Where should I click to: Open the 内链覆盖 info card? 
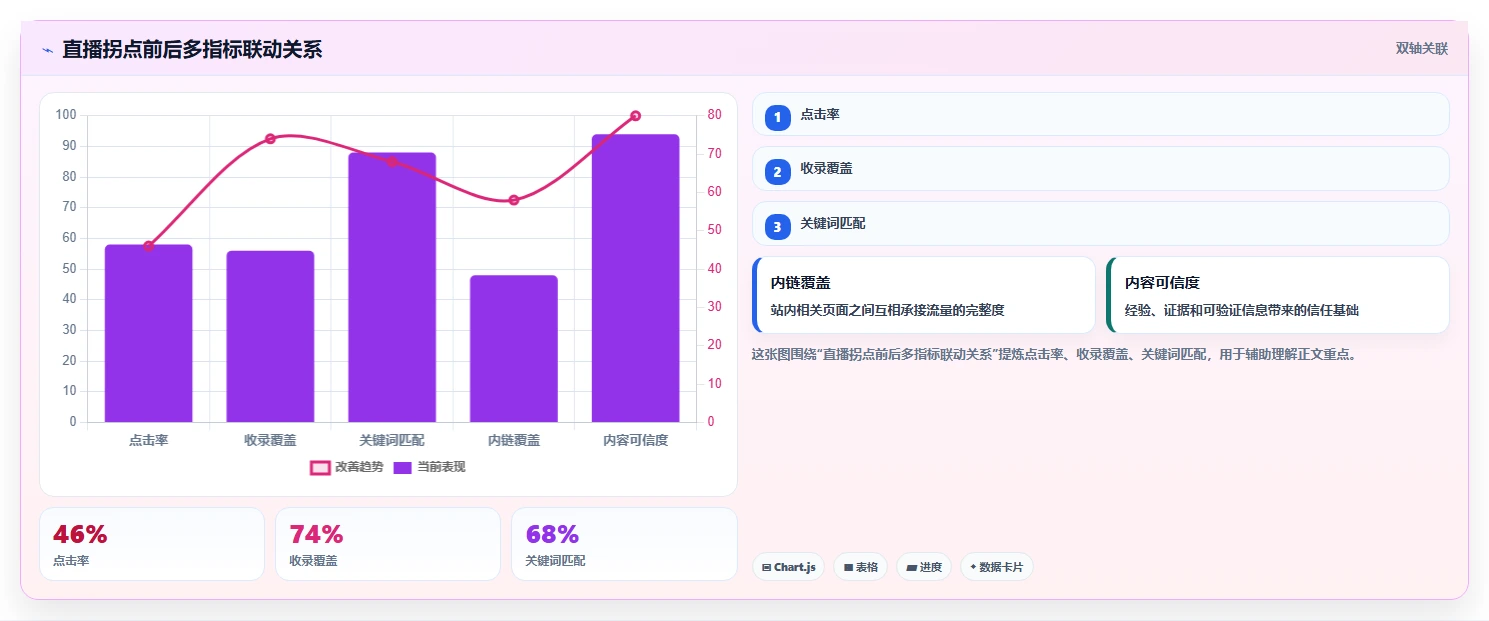tap(924, 295)
